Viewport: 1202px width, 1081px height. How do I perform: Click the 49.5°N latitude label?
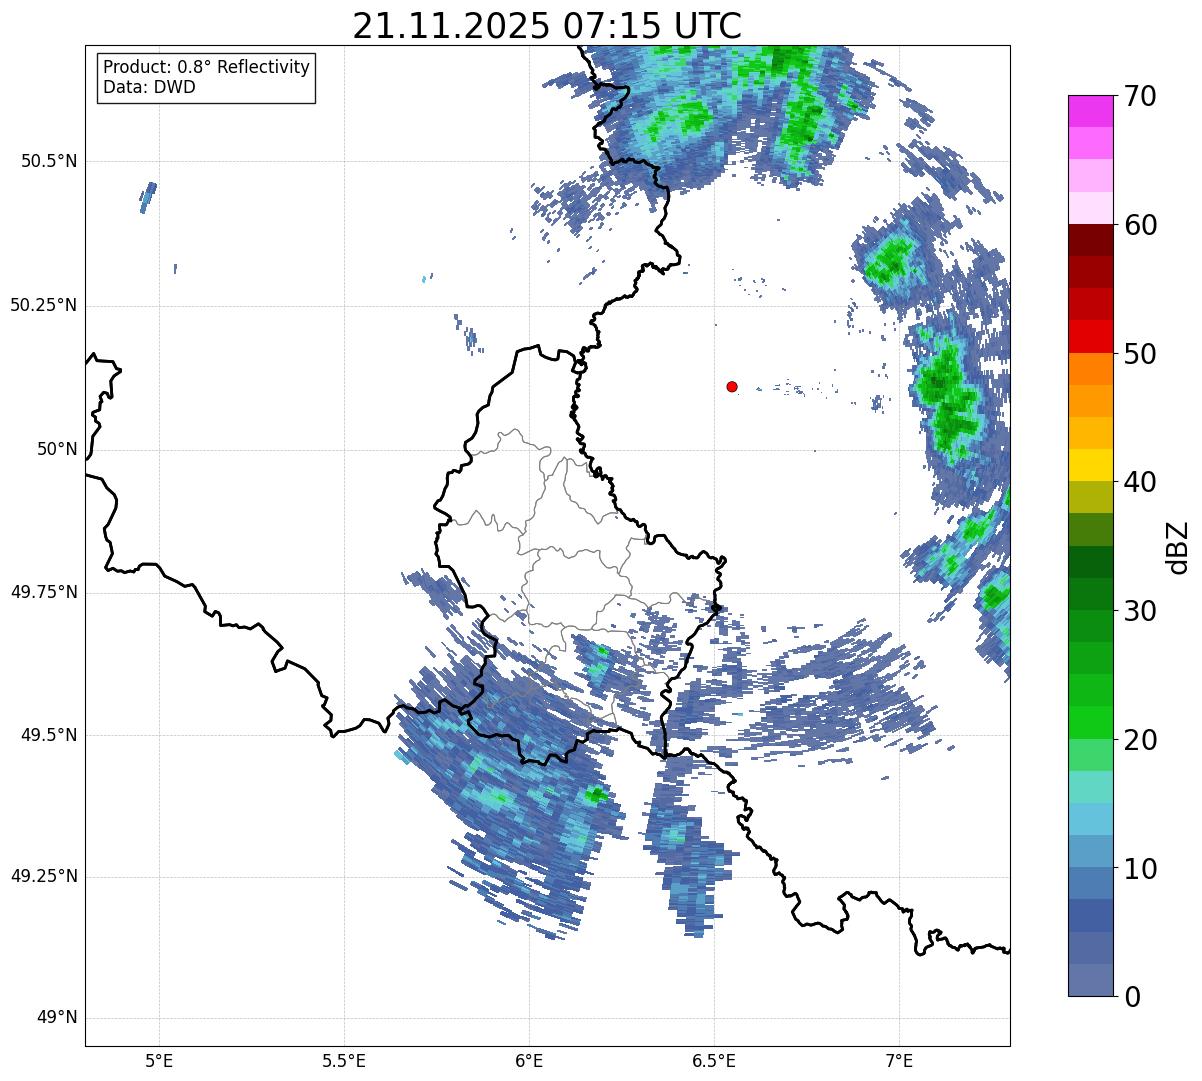pos(49,735)
